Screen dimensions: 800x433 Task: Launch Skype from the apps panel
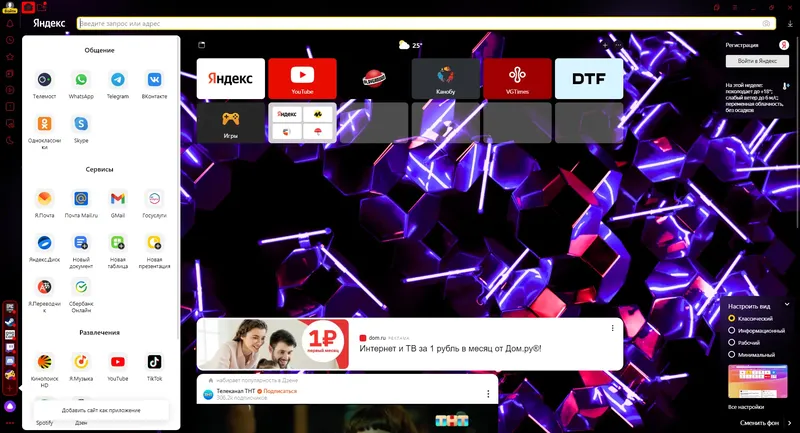(x=81, y=124)
